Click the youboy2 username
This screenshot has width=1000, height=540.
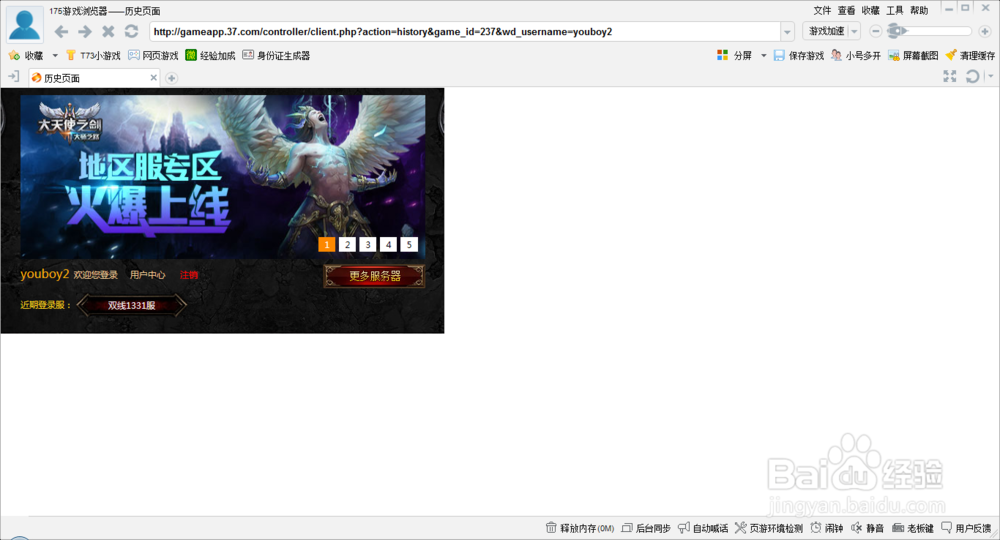[x=45, y=274]
